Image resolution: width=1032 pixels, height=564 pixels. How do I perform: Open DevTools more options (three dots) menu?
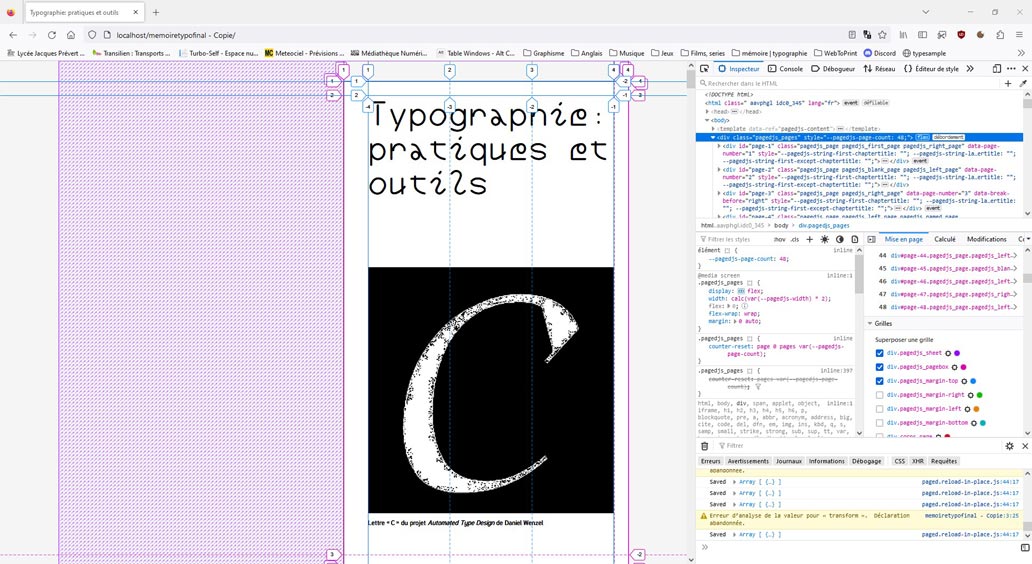[x=1011, y=68]
